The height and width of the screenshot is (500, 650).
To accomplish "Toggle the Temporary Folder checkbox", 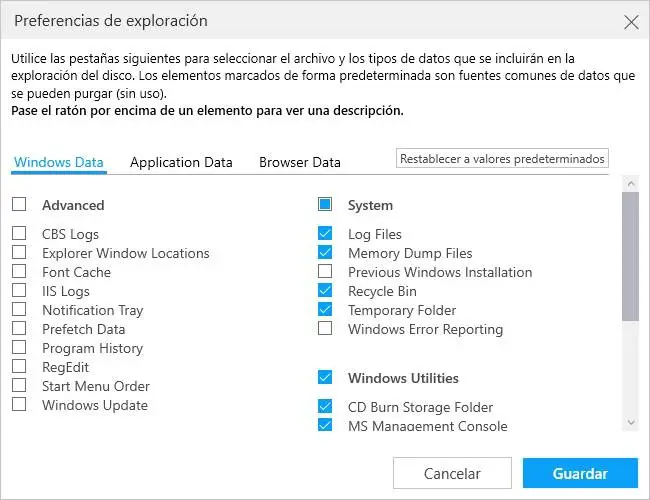I will (325, 310).
